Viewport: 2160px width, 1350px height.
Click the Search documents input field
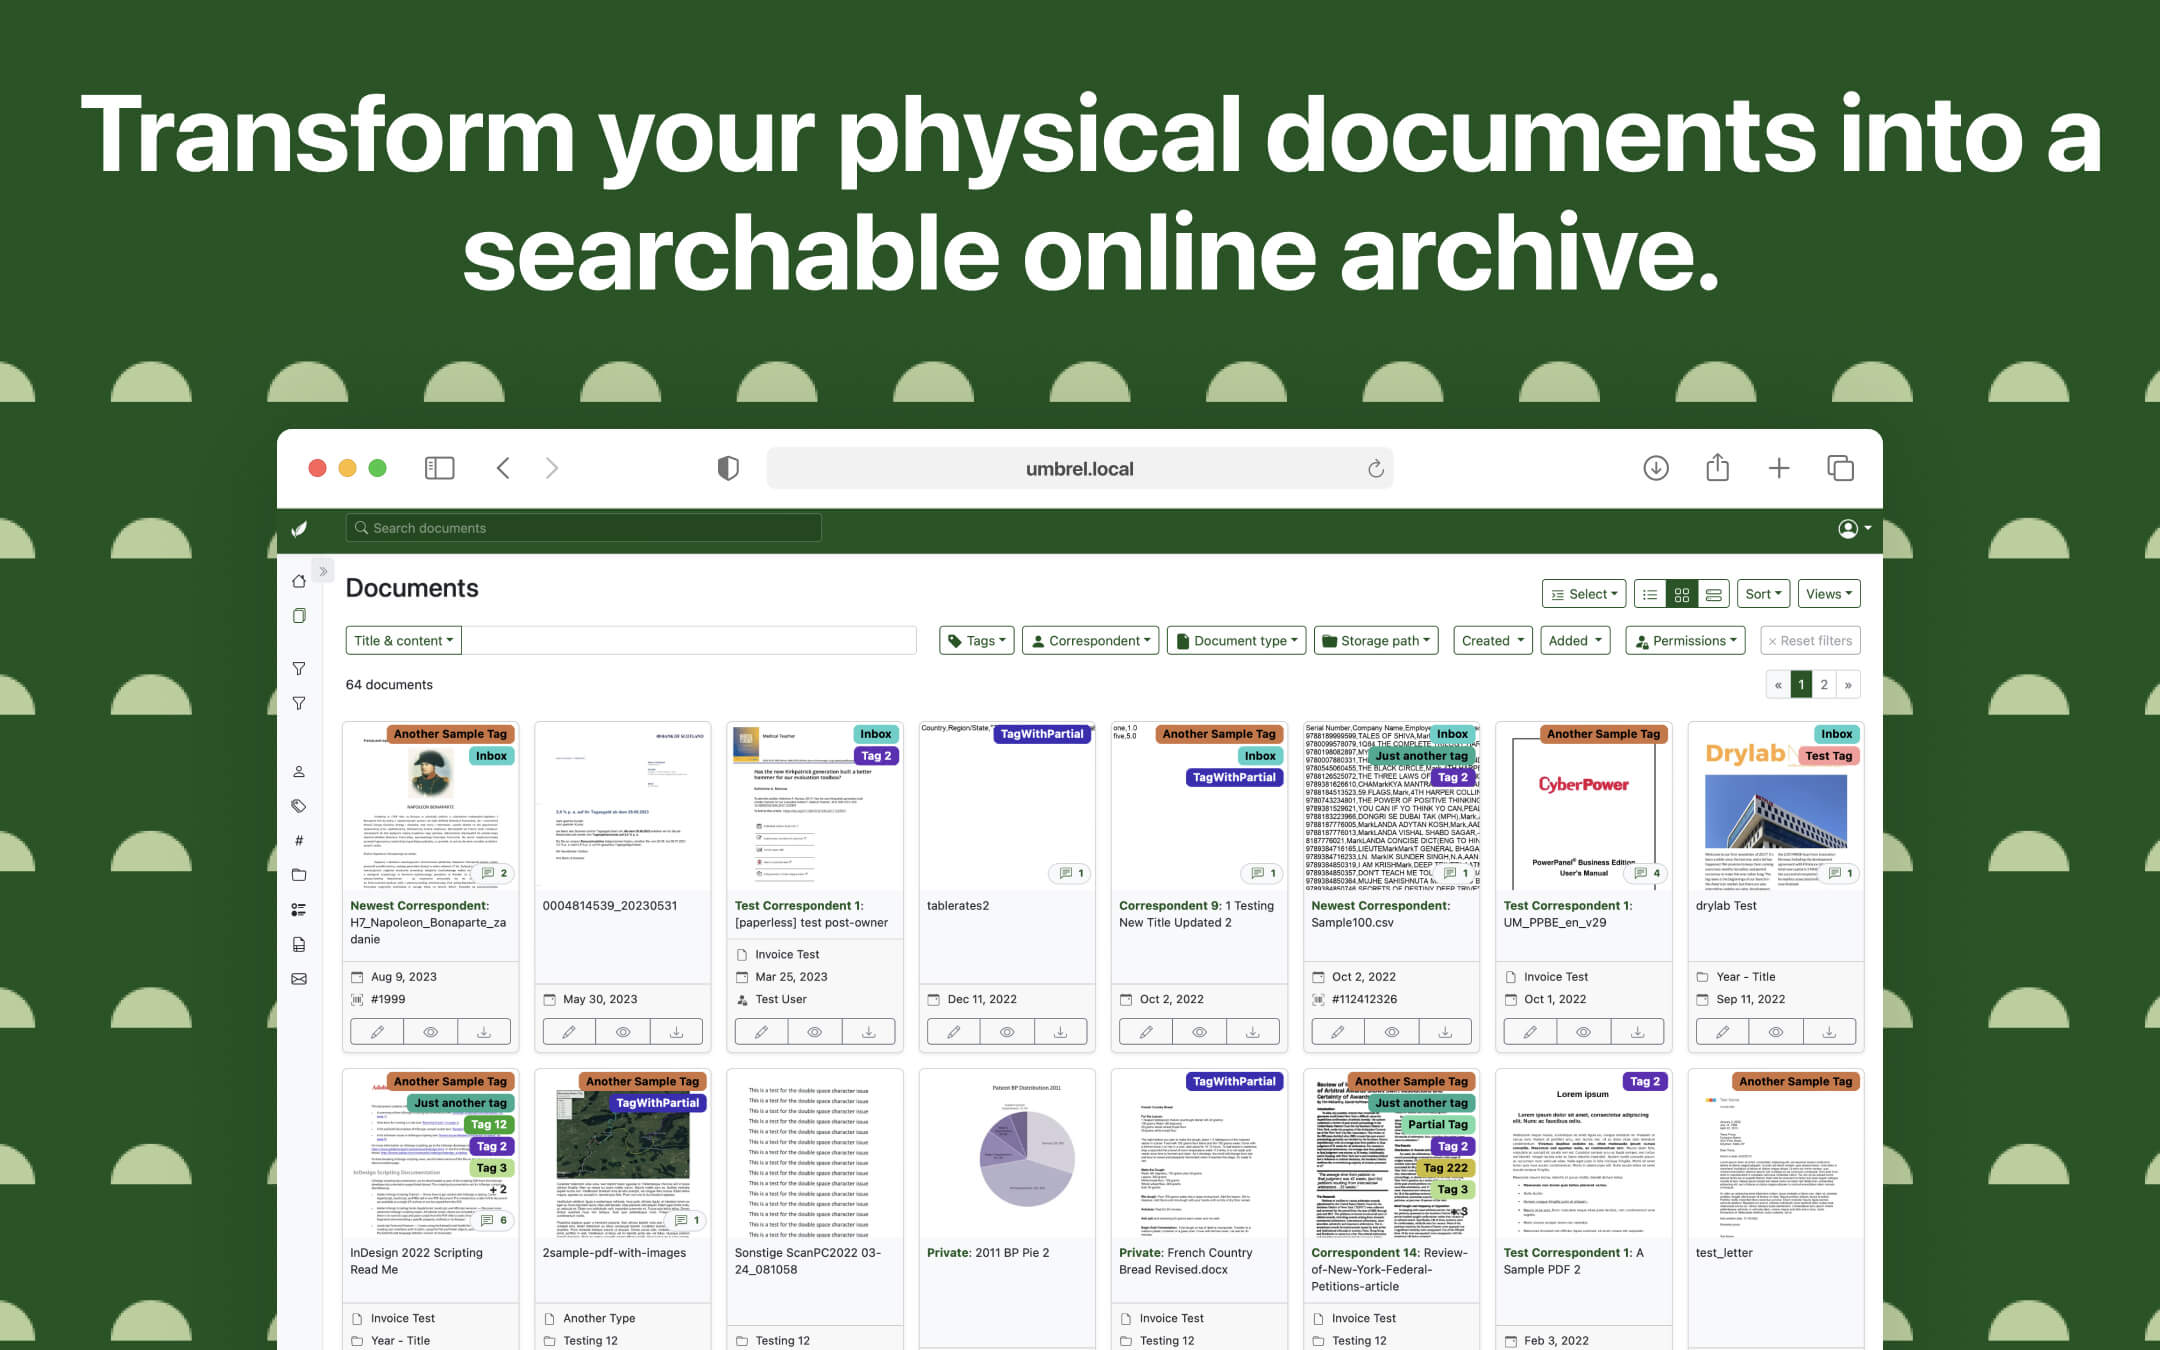click(585, 528)
